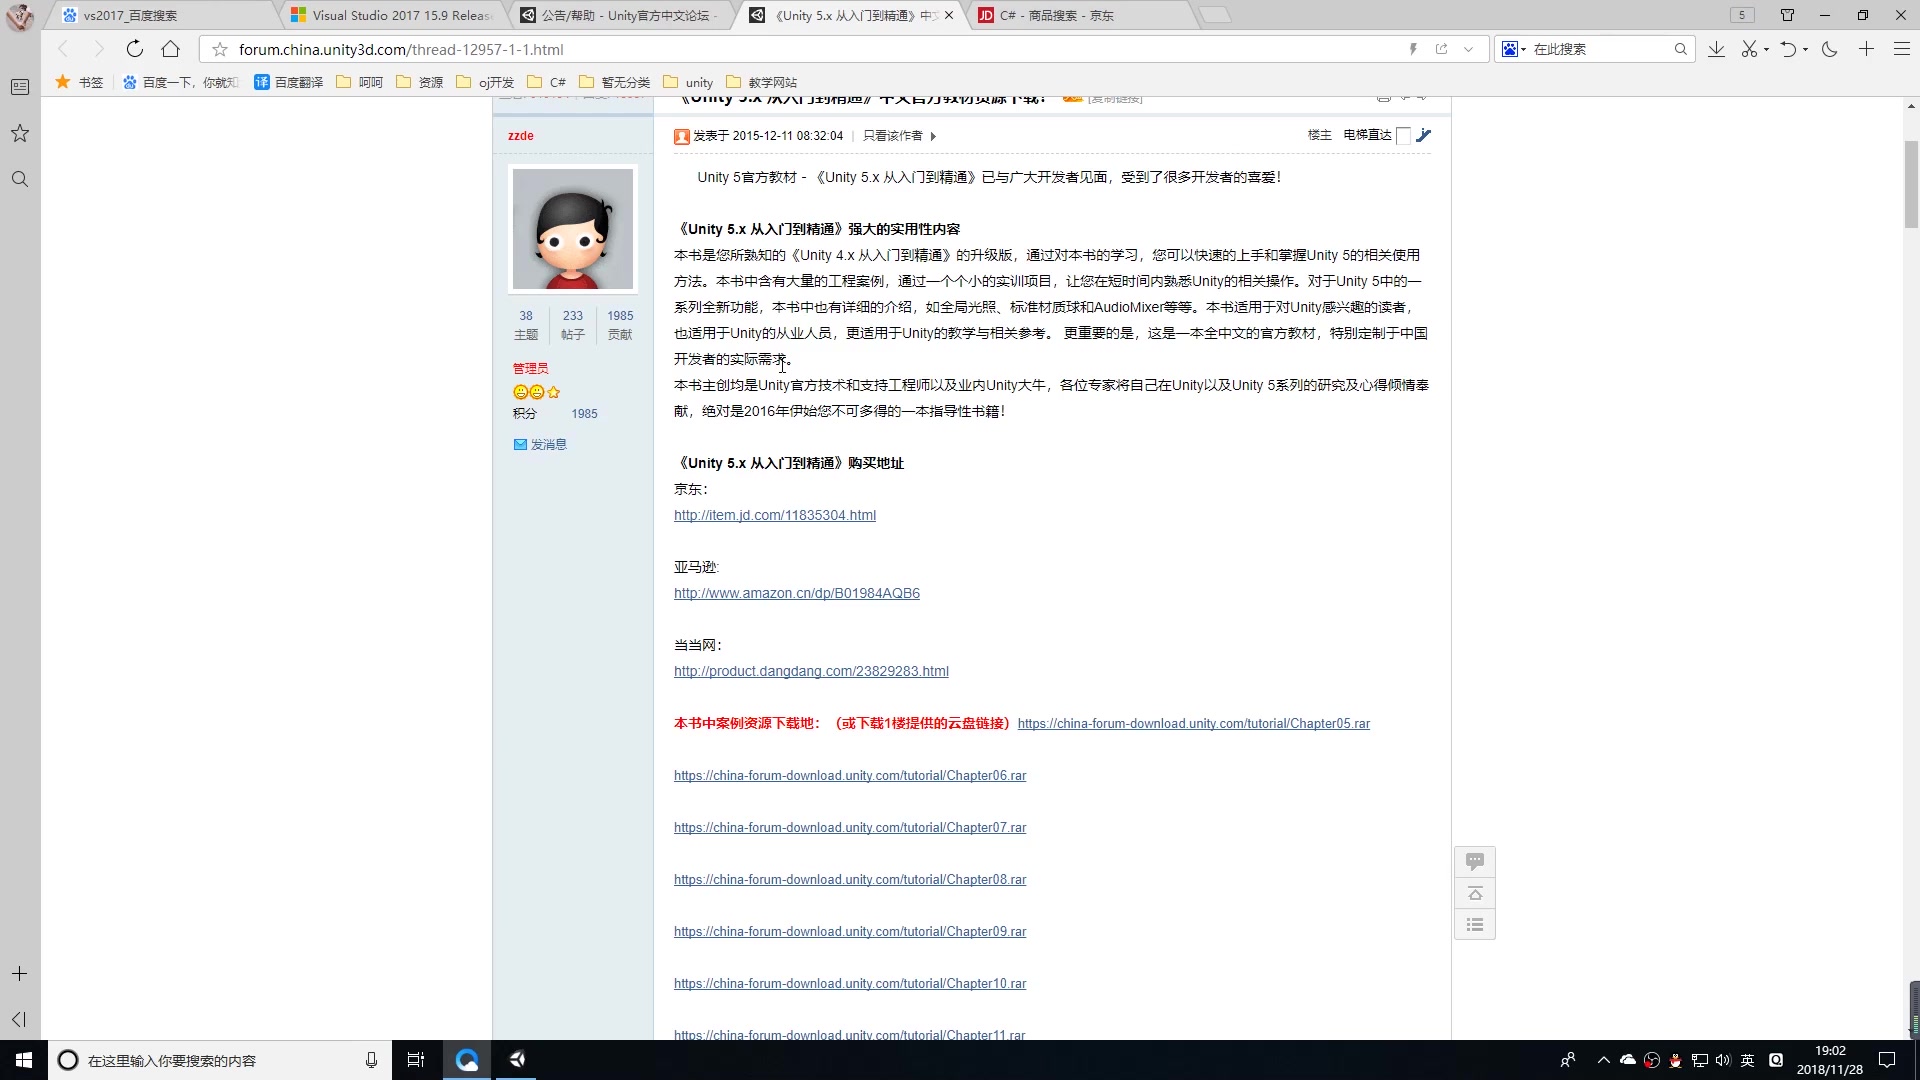This screenshot has width=1920, height=1080.
Task: Open the Windows Start menu
Action: pos(24,1060)
